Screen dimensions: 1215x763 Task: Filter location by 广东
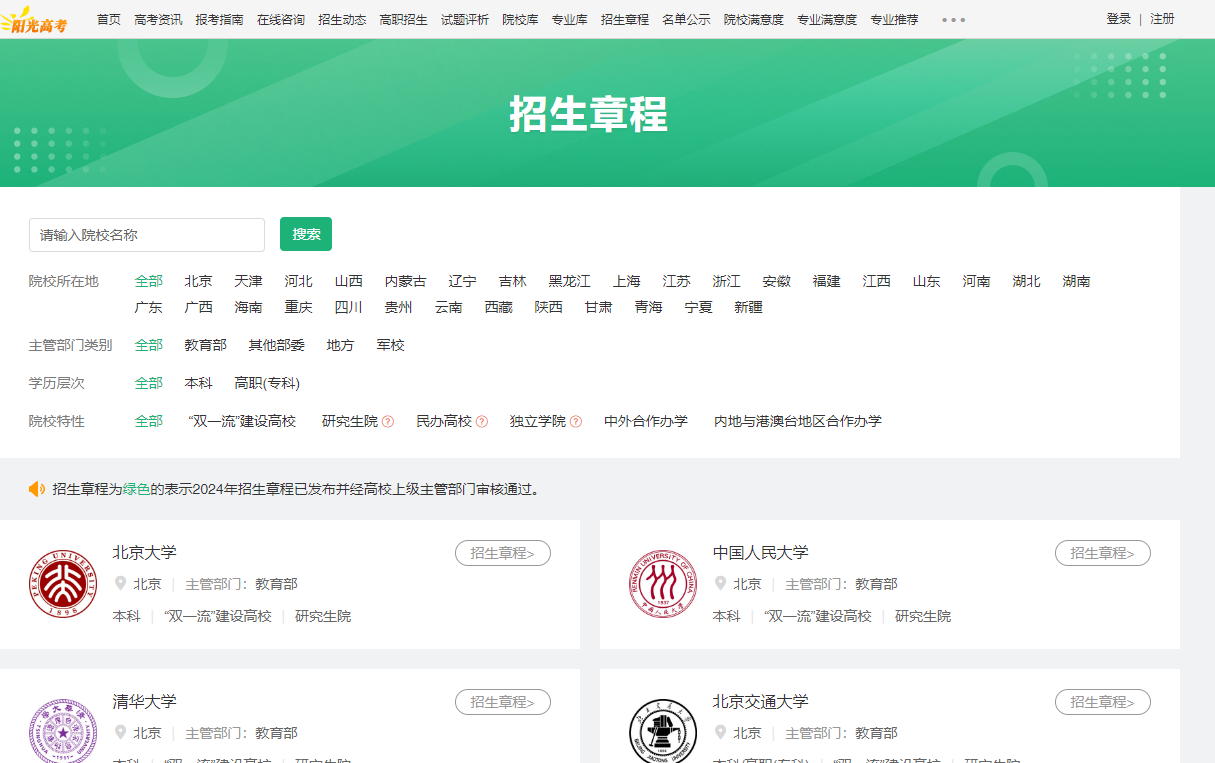(x=149, y=308)
